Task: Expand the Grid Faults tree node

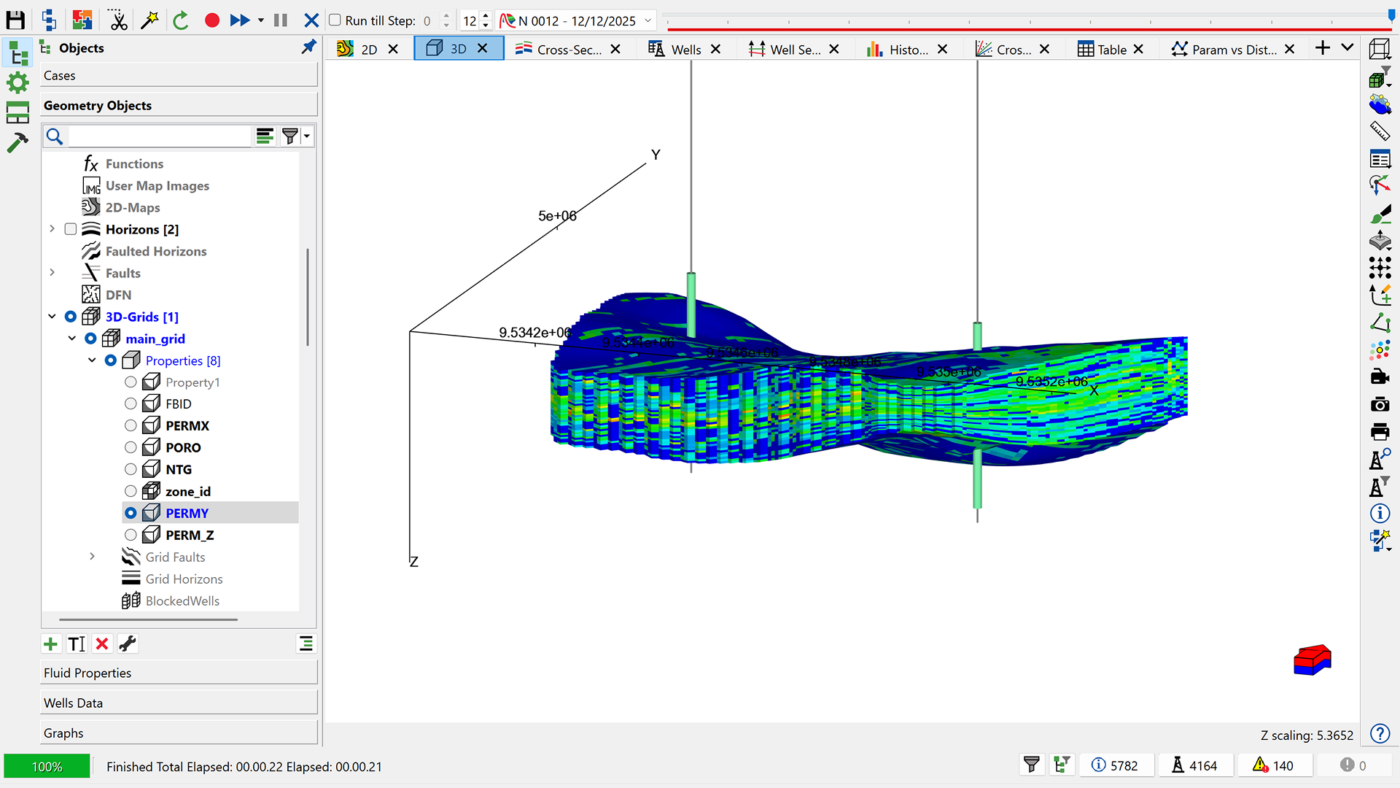Action: 92,557
